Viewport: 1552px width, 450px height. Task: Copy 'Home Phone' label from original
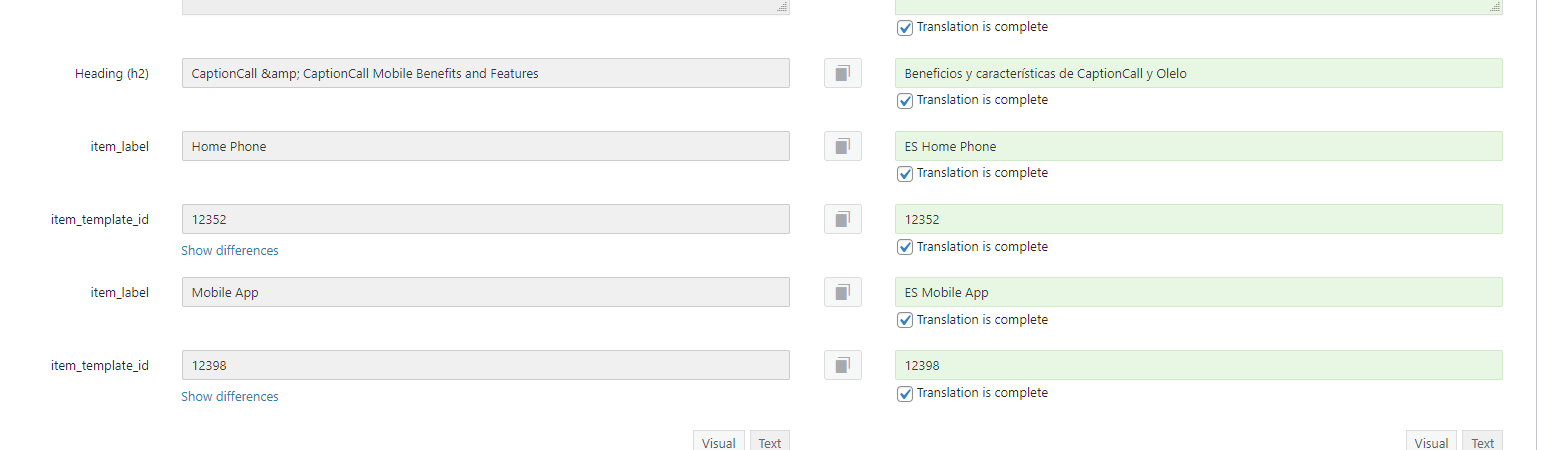point(843,146)
